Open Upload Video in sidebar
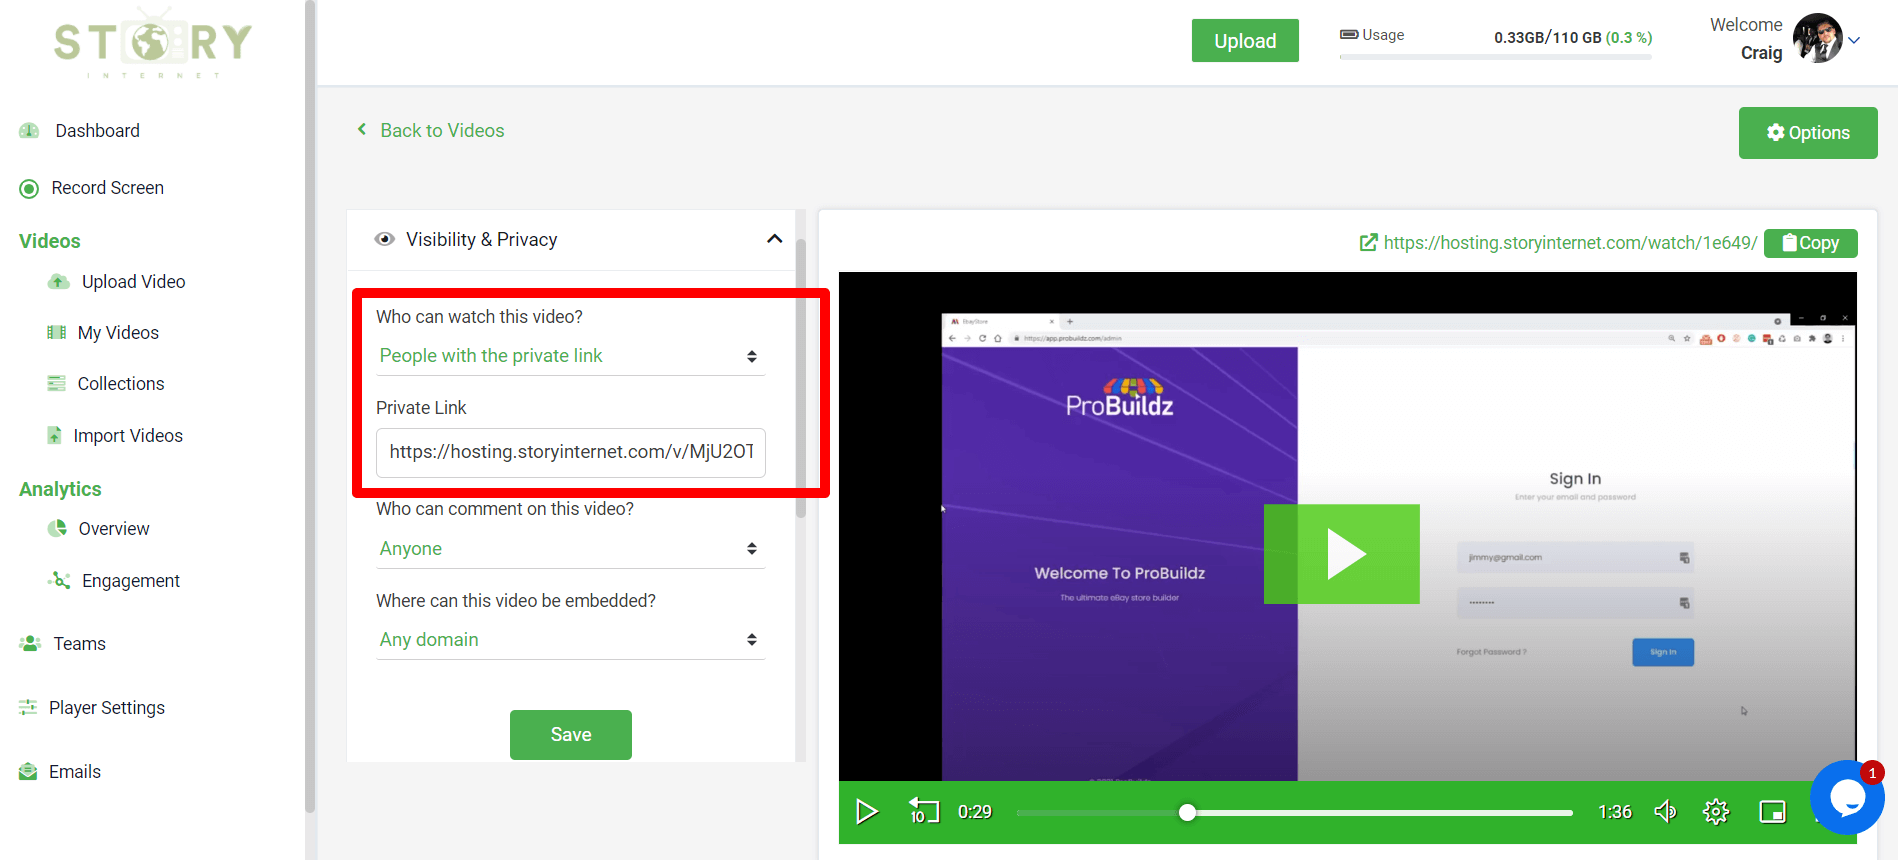1898x860 pixels. pyautogui.click(x=133, y=282)
